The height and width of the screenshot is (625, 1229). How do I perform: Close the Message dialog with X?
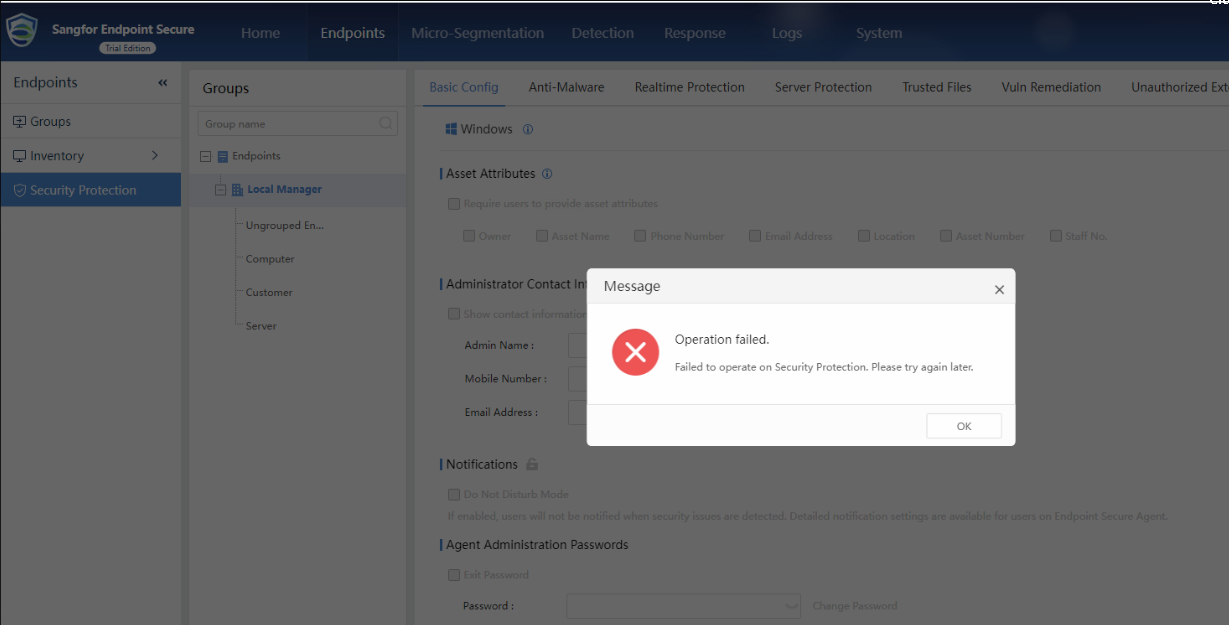(999, 290)
